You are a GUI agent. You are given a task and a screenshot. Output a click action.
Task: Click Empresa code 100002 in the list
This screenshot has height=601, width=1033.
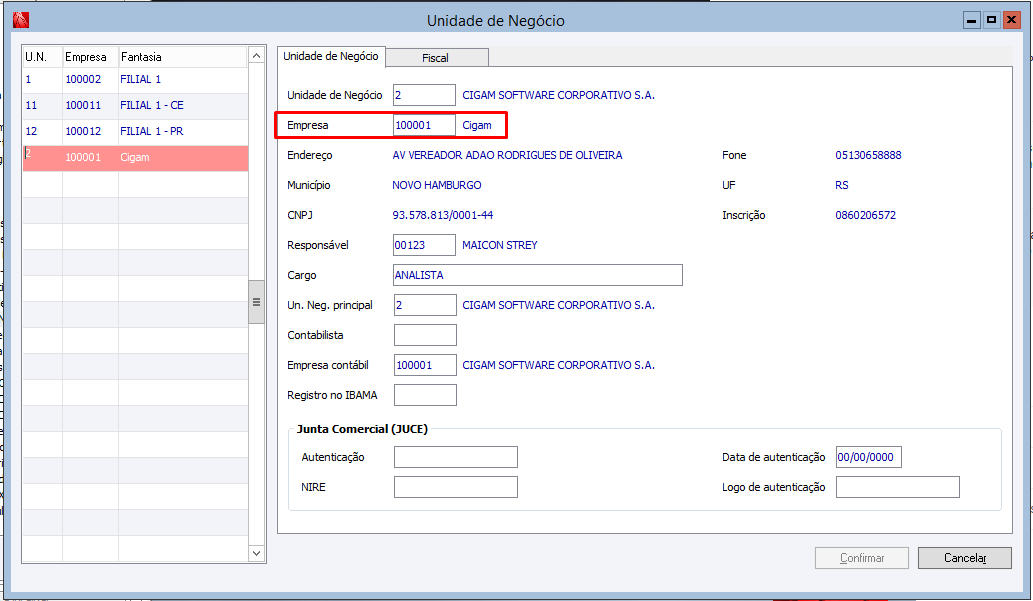(83, 80)
